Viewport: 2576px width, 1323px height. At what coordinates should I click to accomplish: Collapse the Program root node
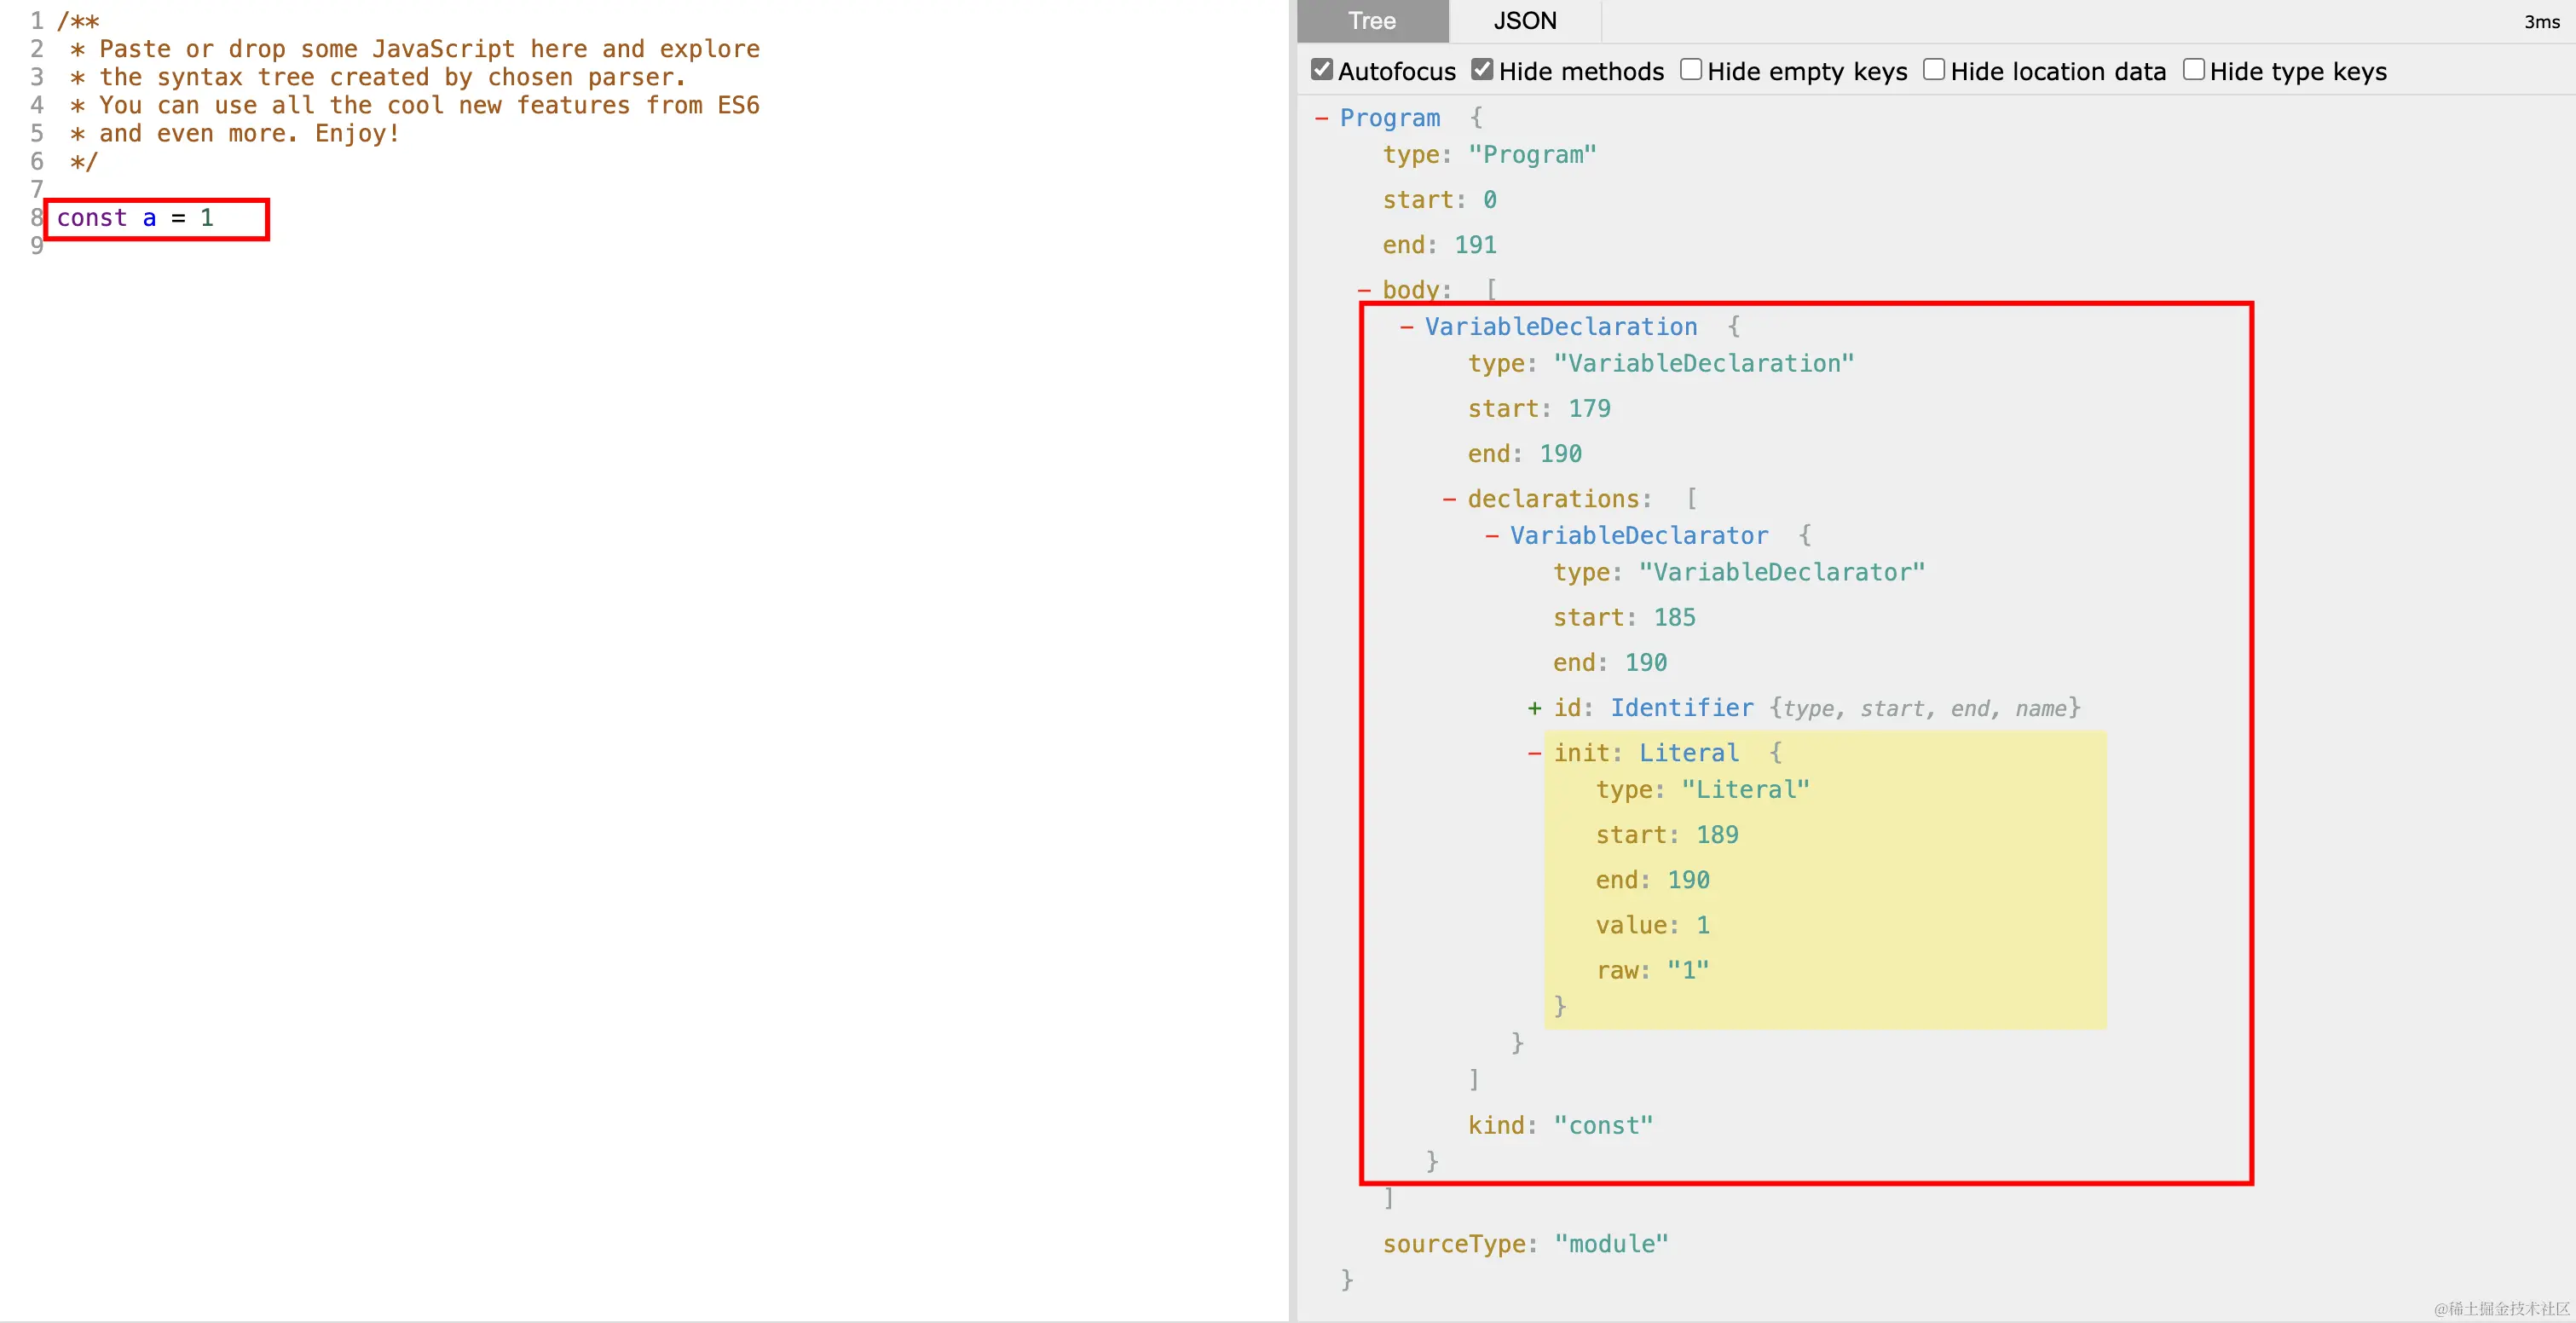click(x=1321, y=118)
